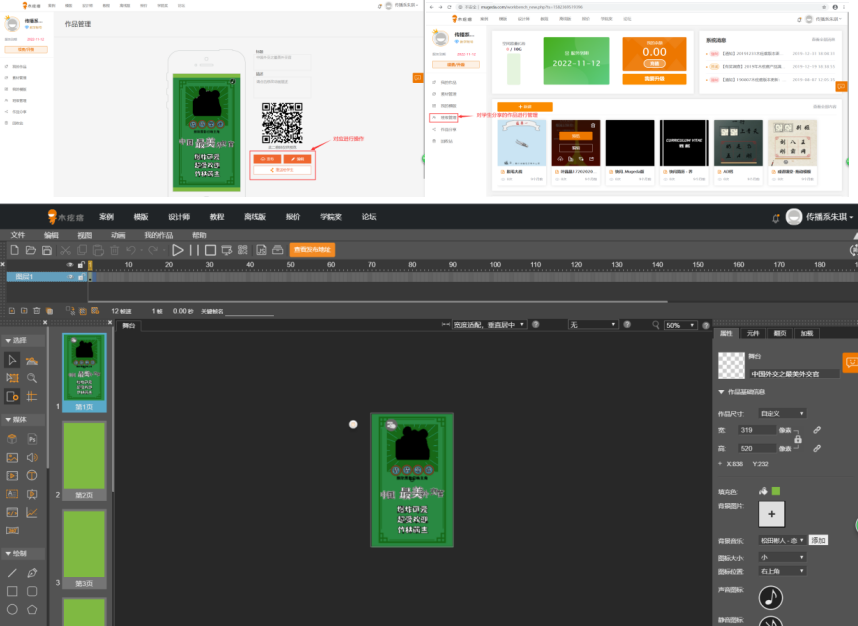Click the green fill color swatch

click(x=776, y=491)
